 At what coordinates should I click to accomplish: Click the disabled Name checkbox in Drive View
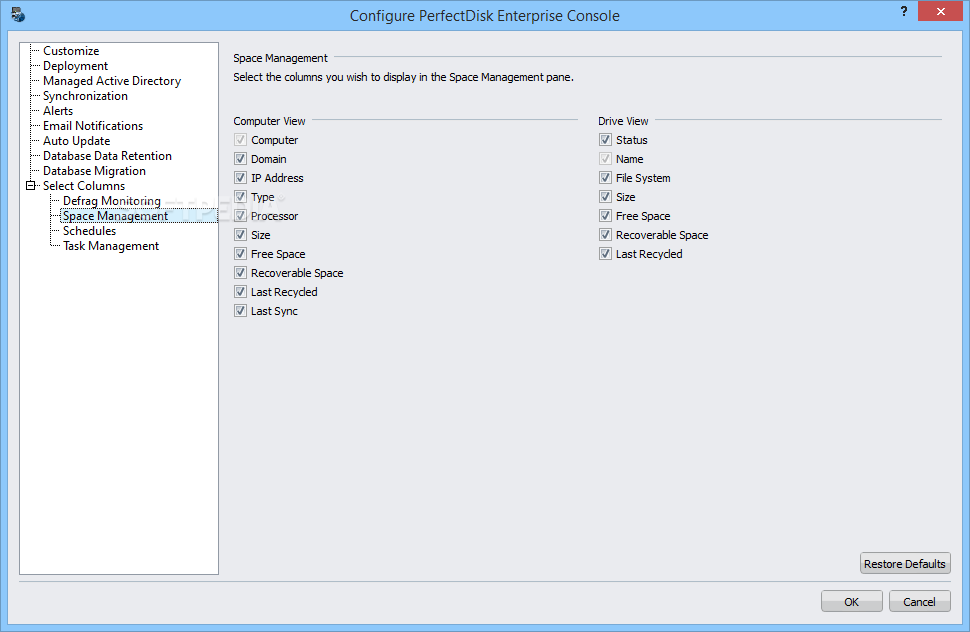click(x=606, y=159)
